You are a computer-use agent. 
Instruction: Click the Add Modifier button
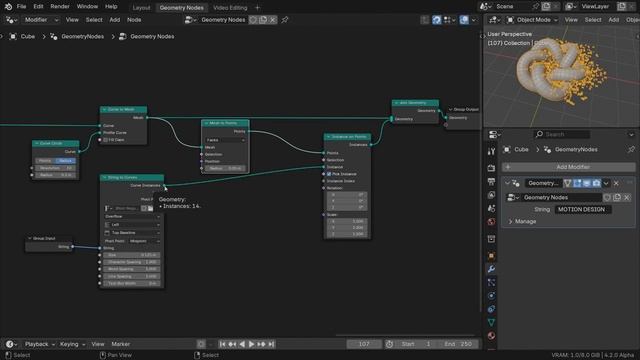click(x=569, y=167)
